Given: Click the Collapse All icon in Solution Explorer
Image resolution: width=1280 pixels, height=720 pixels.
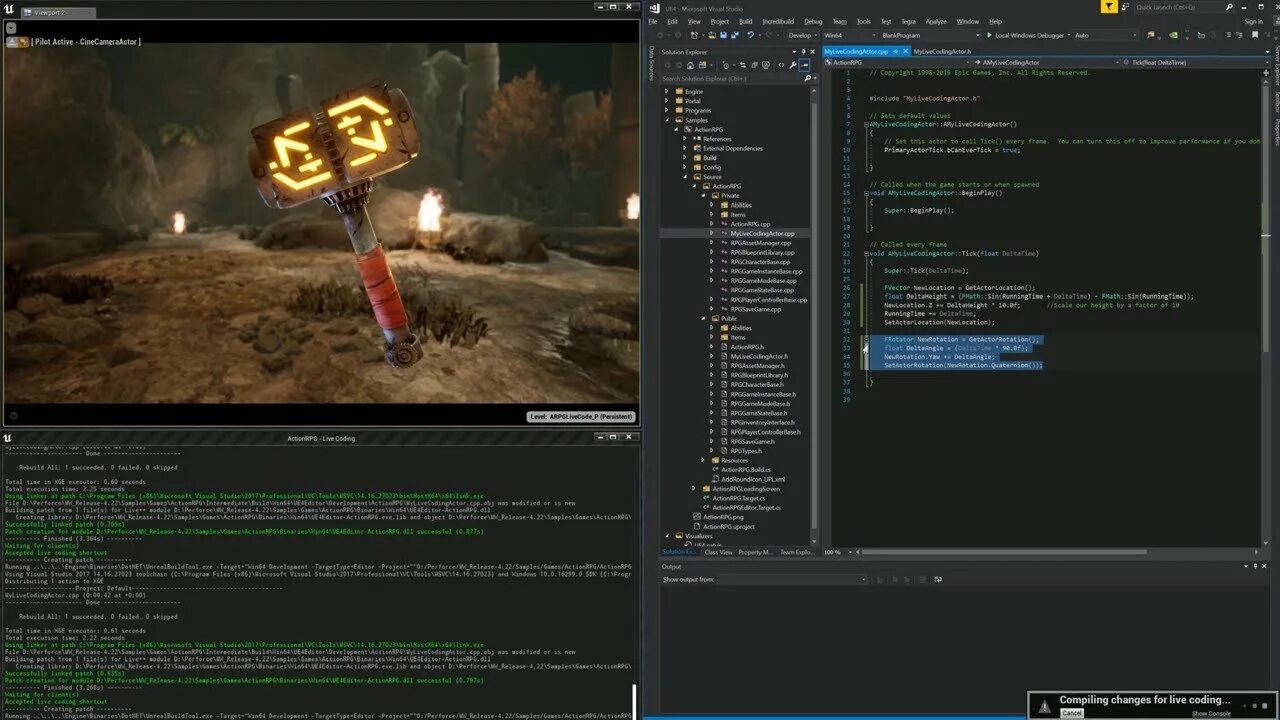Looking at the screenshot, I should pyautogui.click(x=754, y=65).
